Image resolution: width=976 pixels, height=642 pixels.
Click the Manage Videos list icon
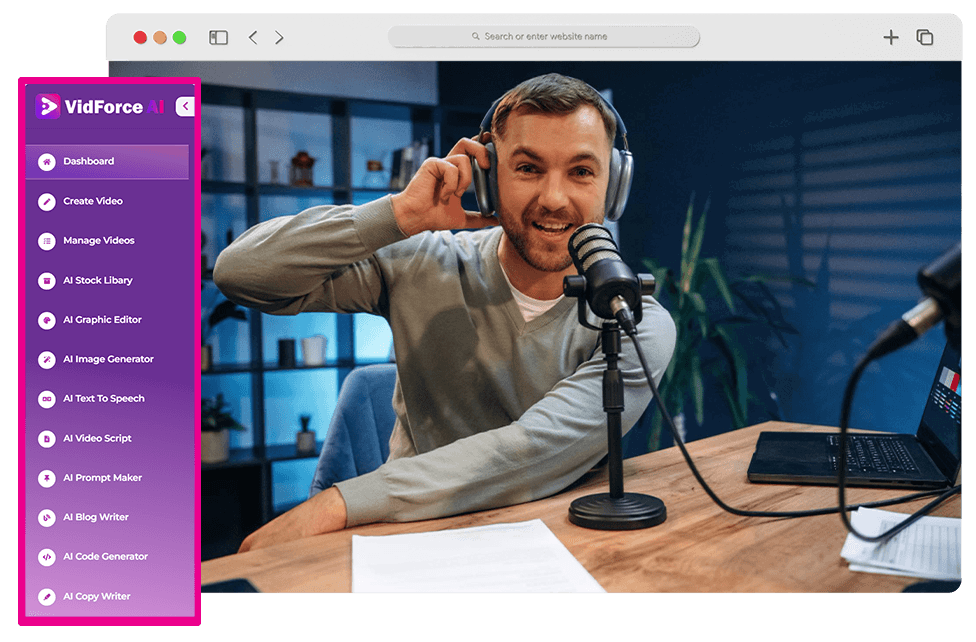click(x=46, y=241)
